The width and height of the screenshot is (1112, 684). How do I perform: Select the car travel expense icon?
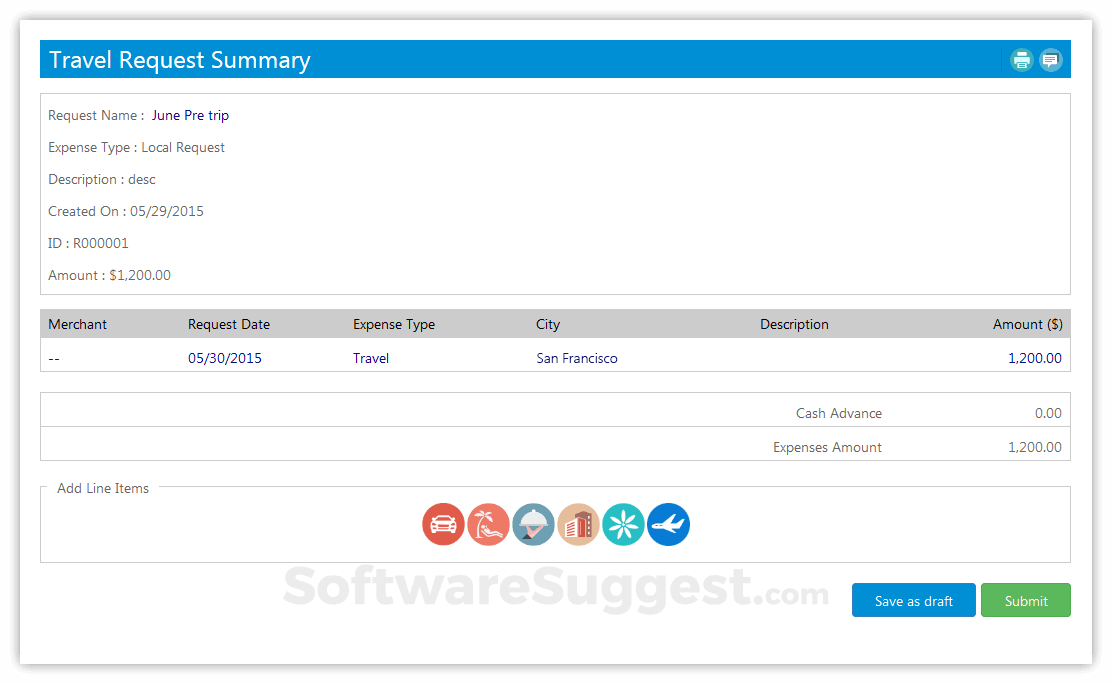tap(443, 524)
